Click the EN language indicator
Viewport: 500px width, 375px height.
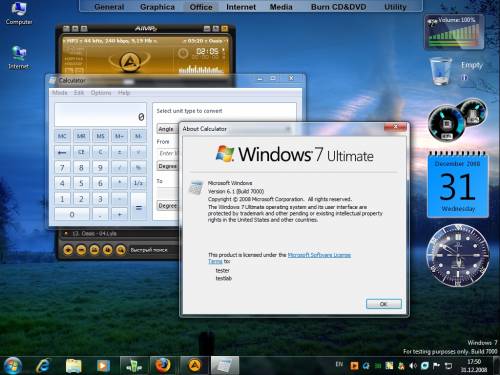point(339,364)
